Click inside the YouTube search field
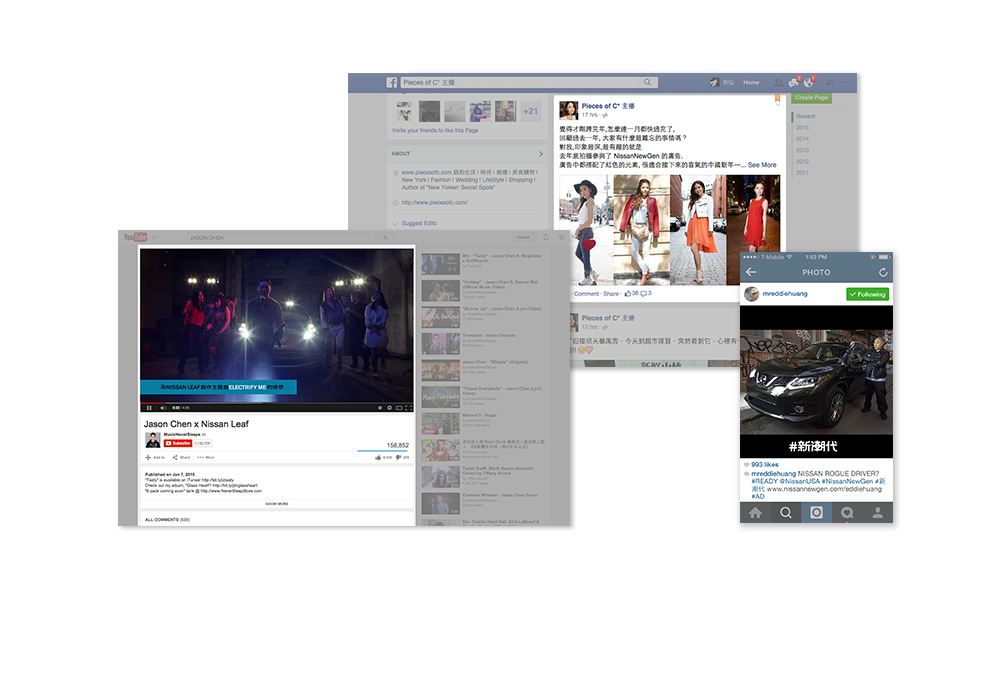1000x700 pixels. (281, 237)
